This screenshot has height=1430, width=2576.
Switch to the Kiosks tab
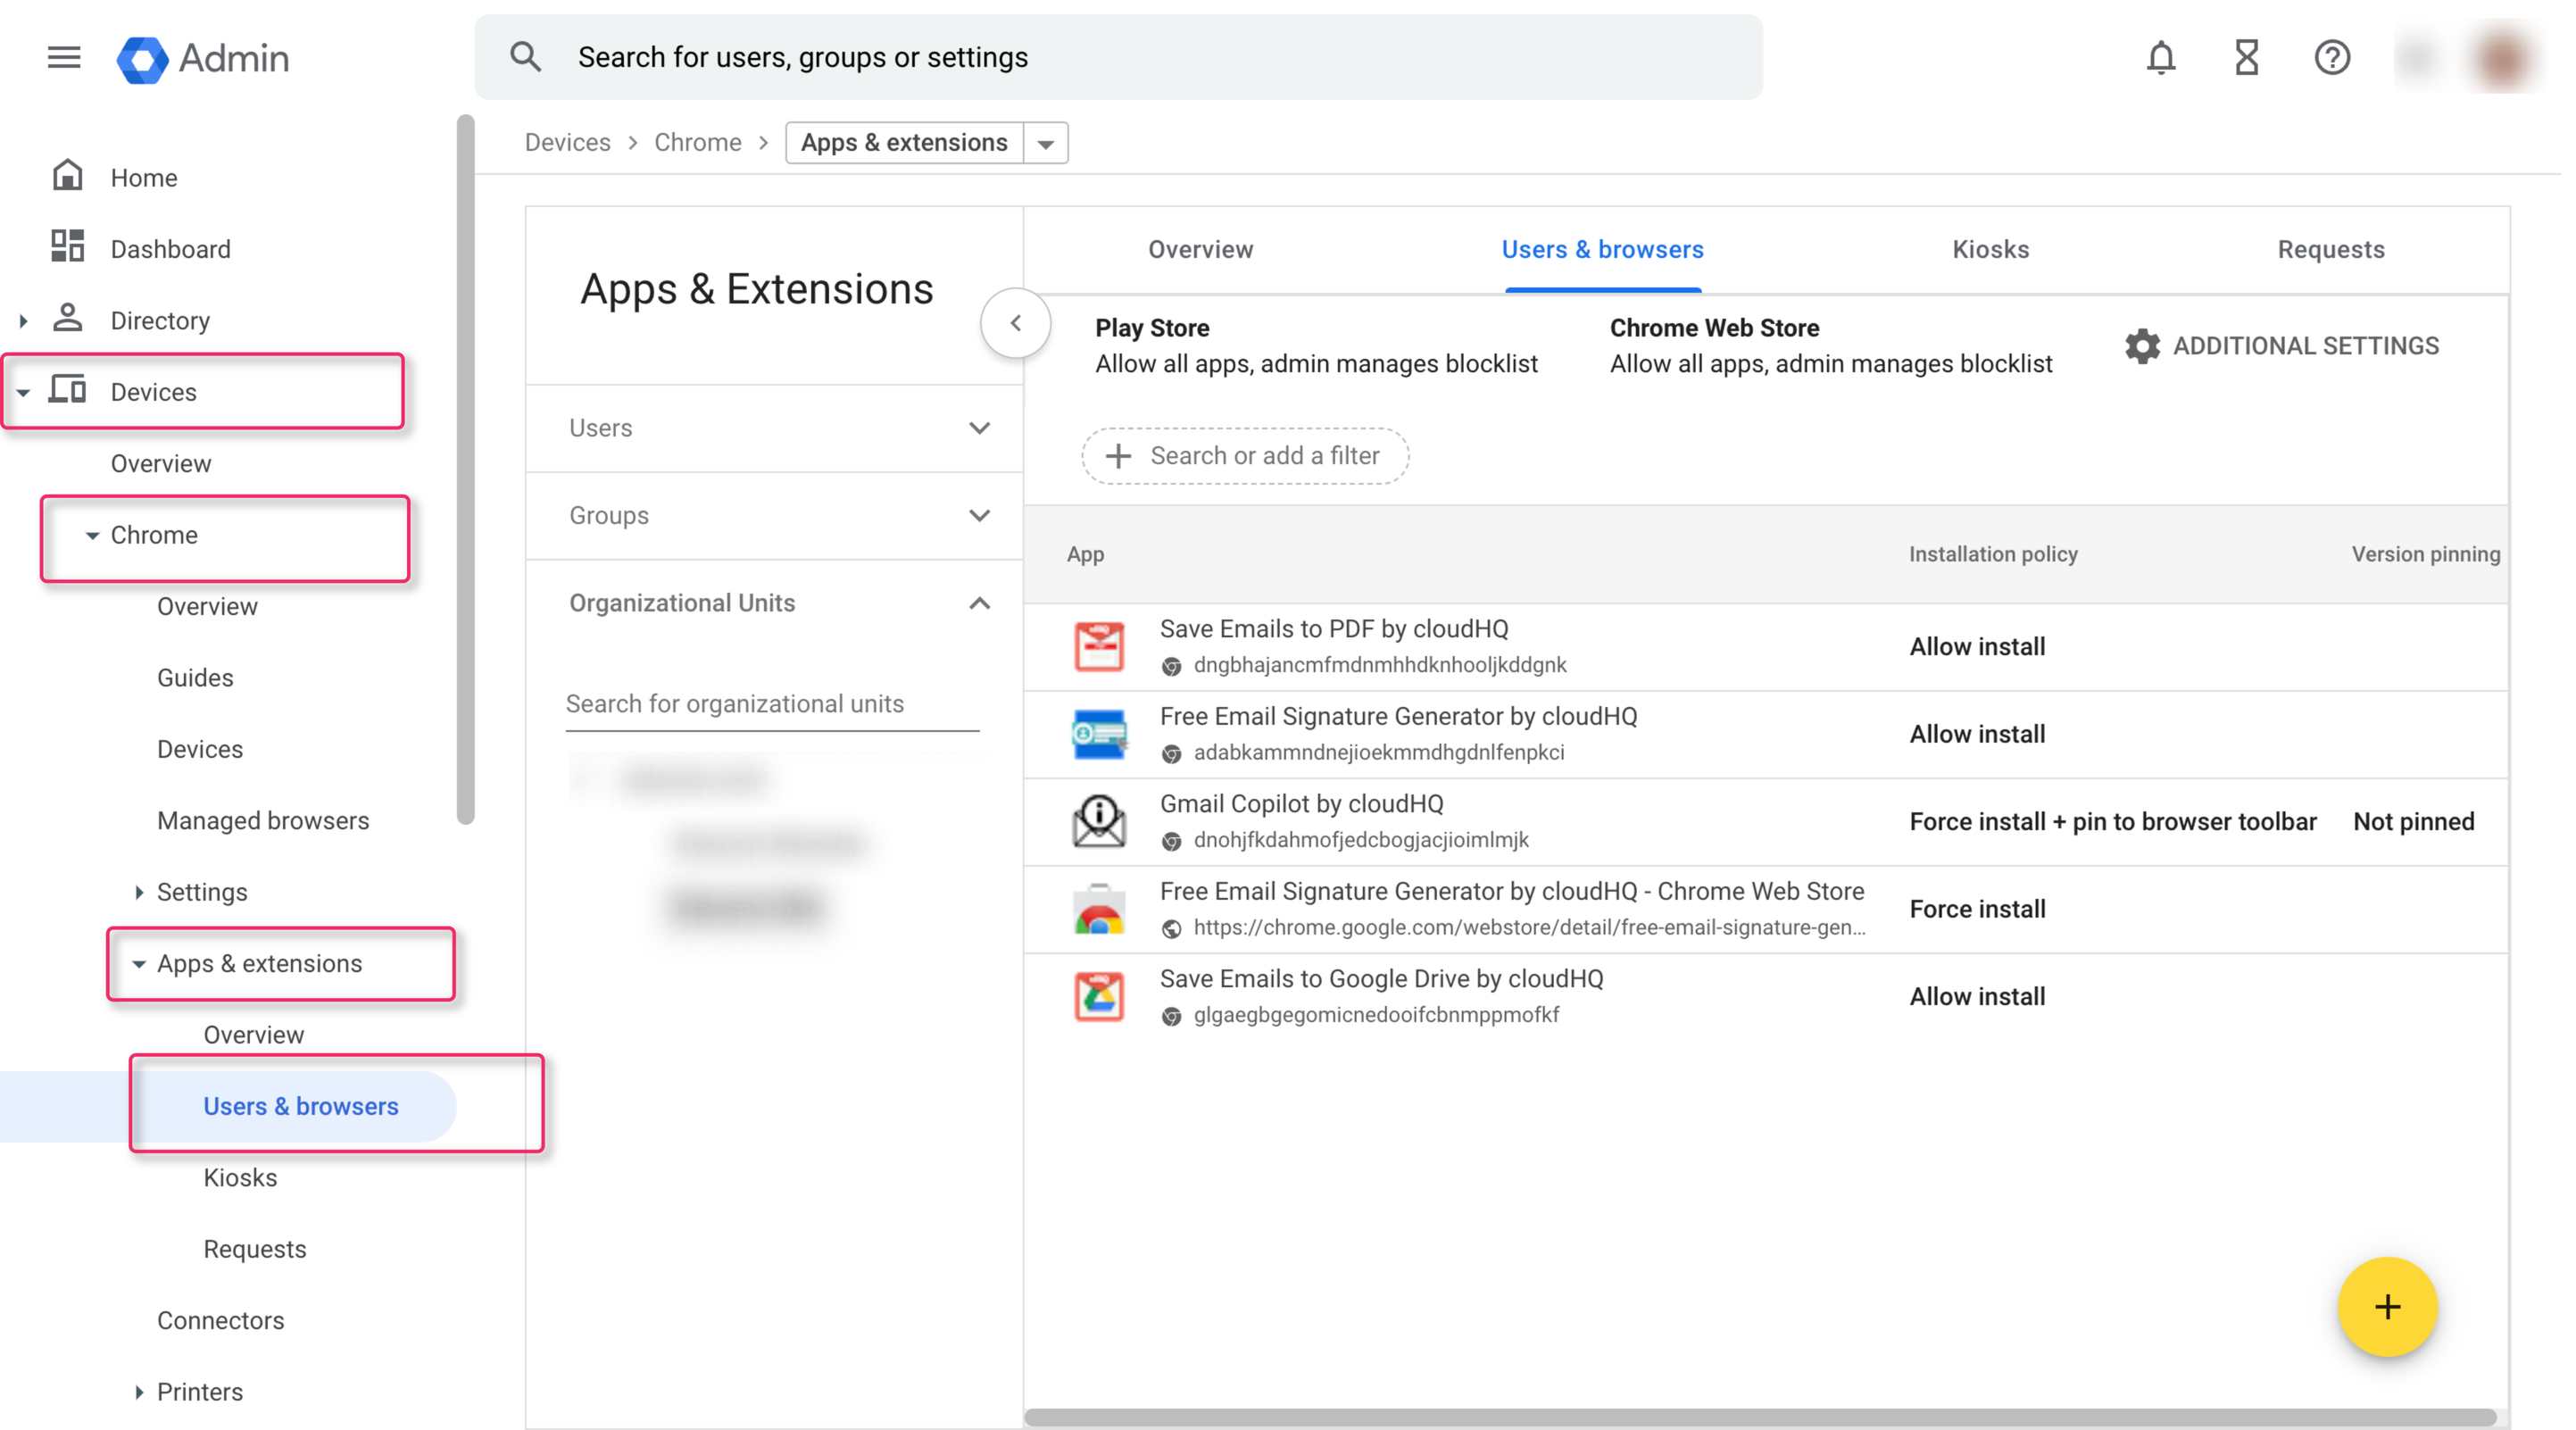1990,249
